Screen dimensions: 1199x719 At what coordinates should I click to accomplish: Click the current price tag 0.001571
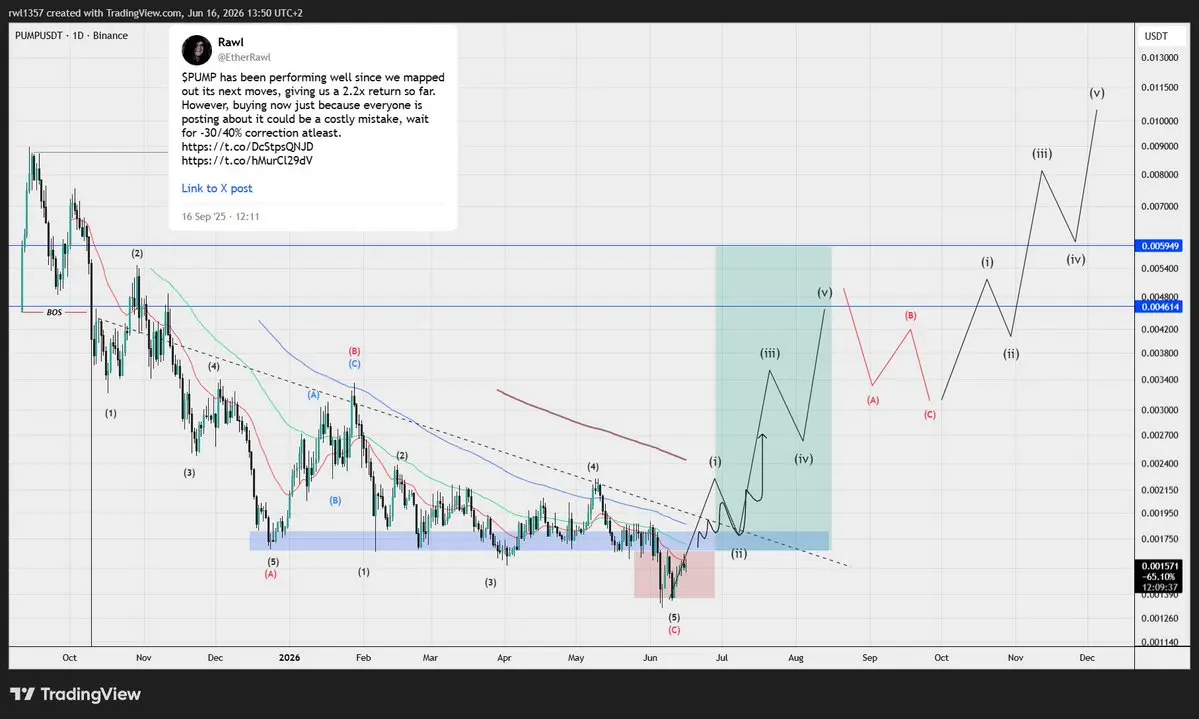[1160, 566]
